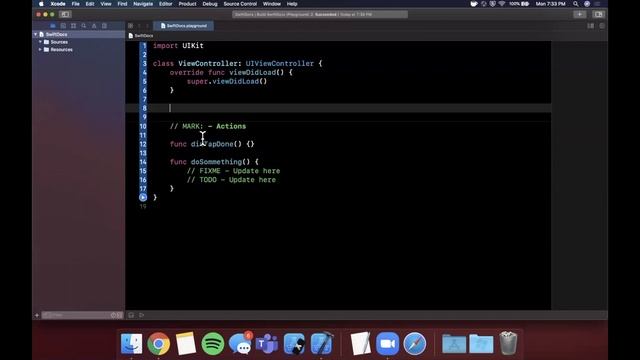Open Spotify from the Dock

pos(213,343)
